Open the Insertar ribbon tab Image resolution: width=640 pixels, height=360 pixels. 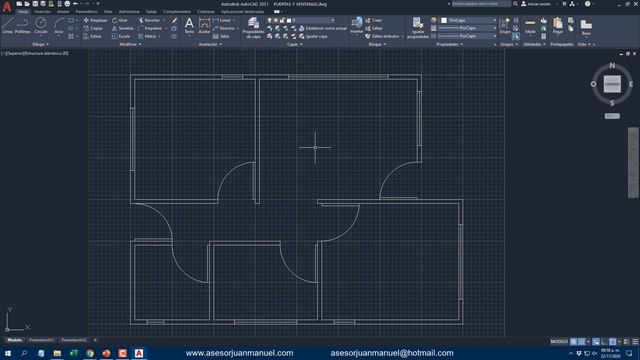pos(42,12)
